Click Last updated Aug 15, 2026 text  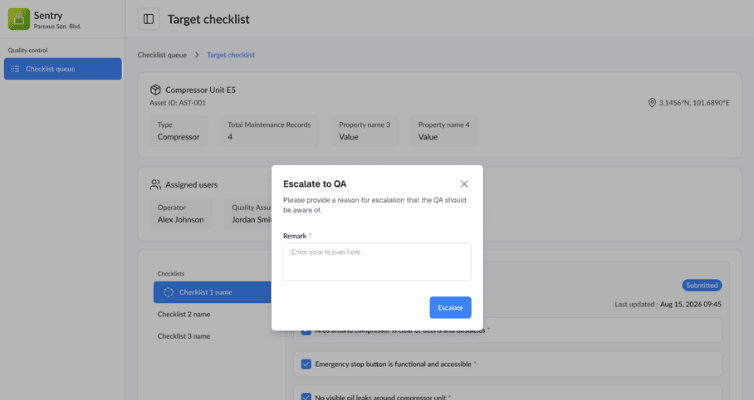coord(668,304)
